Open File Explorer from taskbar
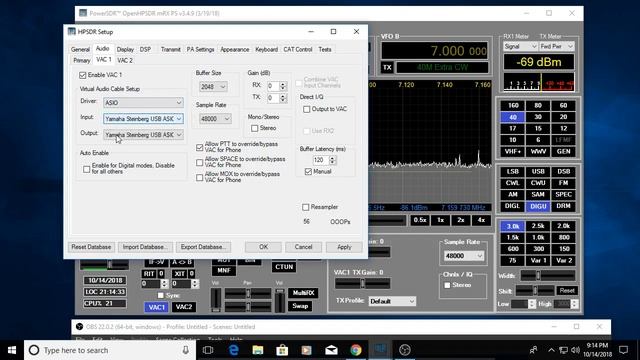Viewport: 640px width, 360px height. (x=258, y=350)
